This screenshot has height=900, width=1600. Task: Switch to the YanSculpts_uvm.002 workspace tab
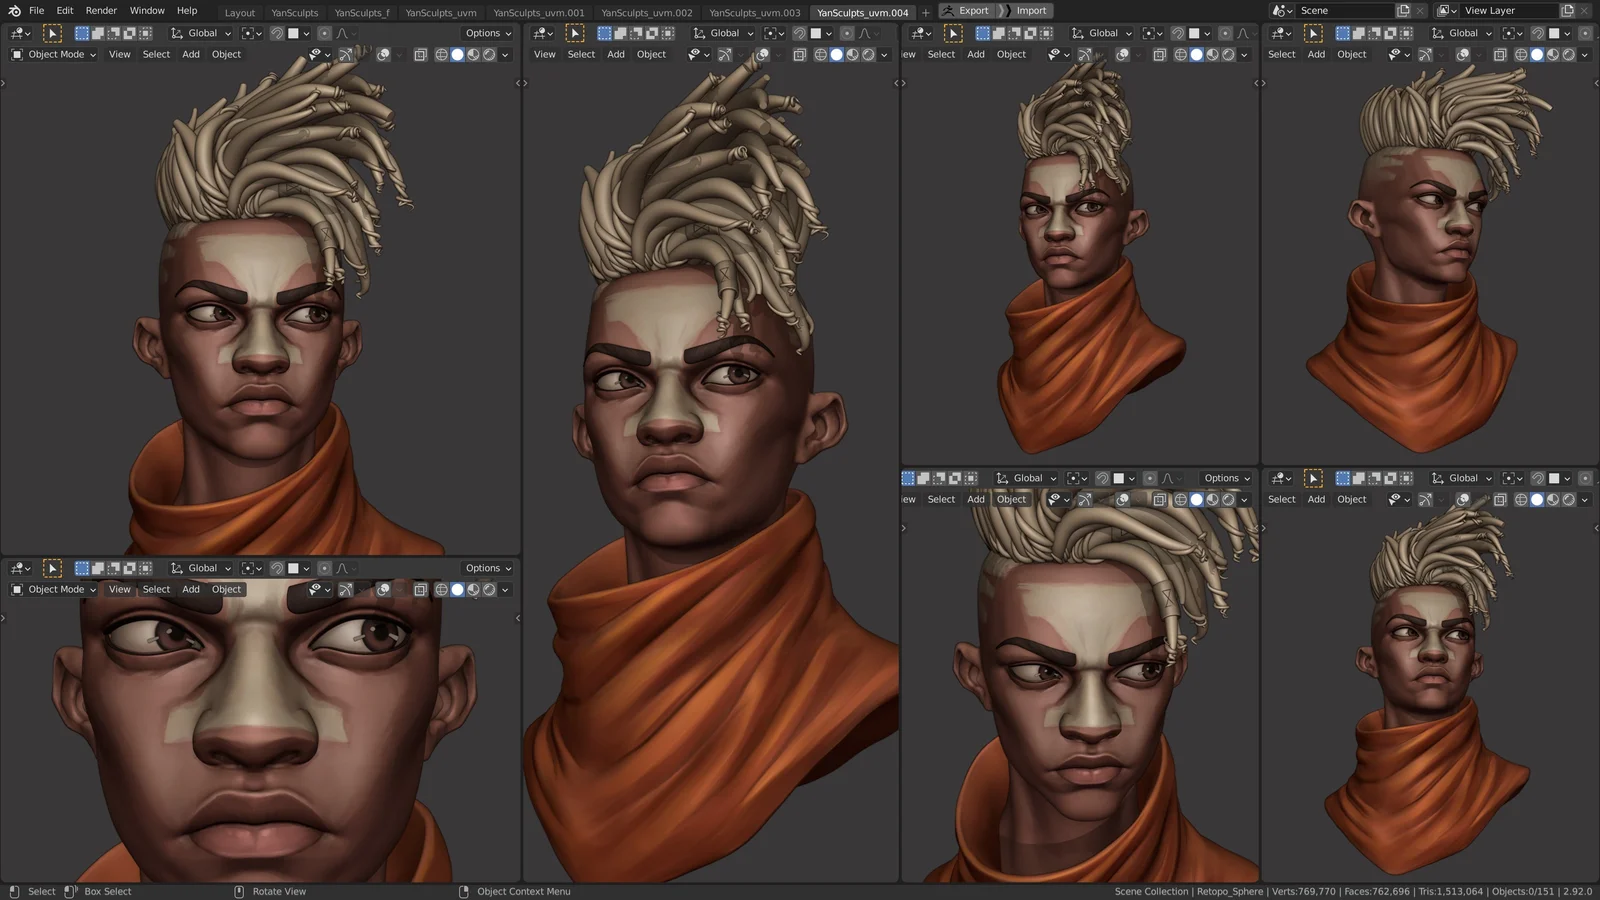(647, 11)
